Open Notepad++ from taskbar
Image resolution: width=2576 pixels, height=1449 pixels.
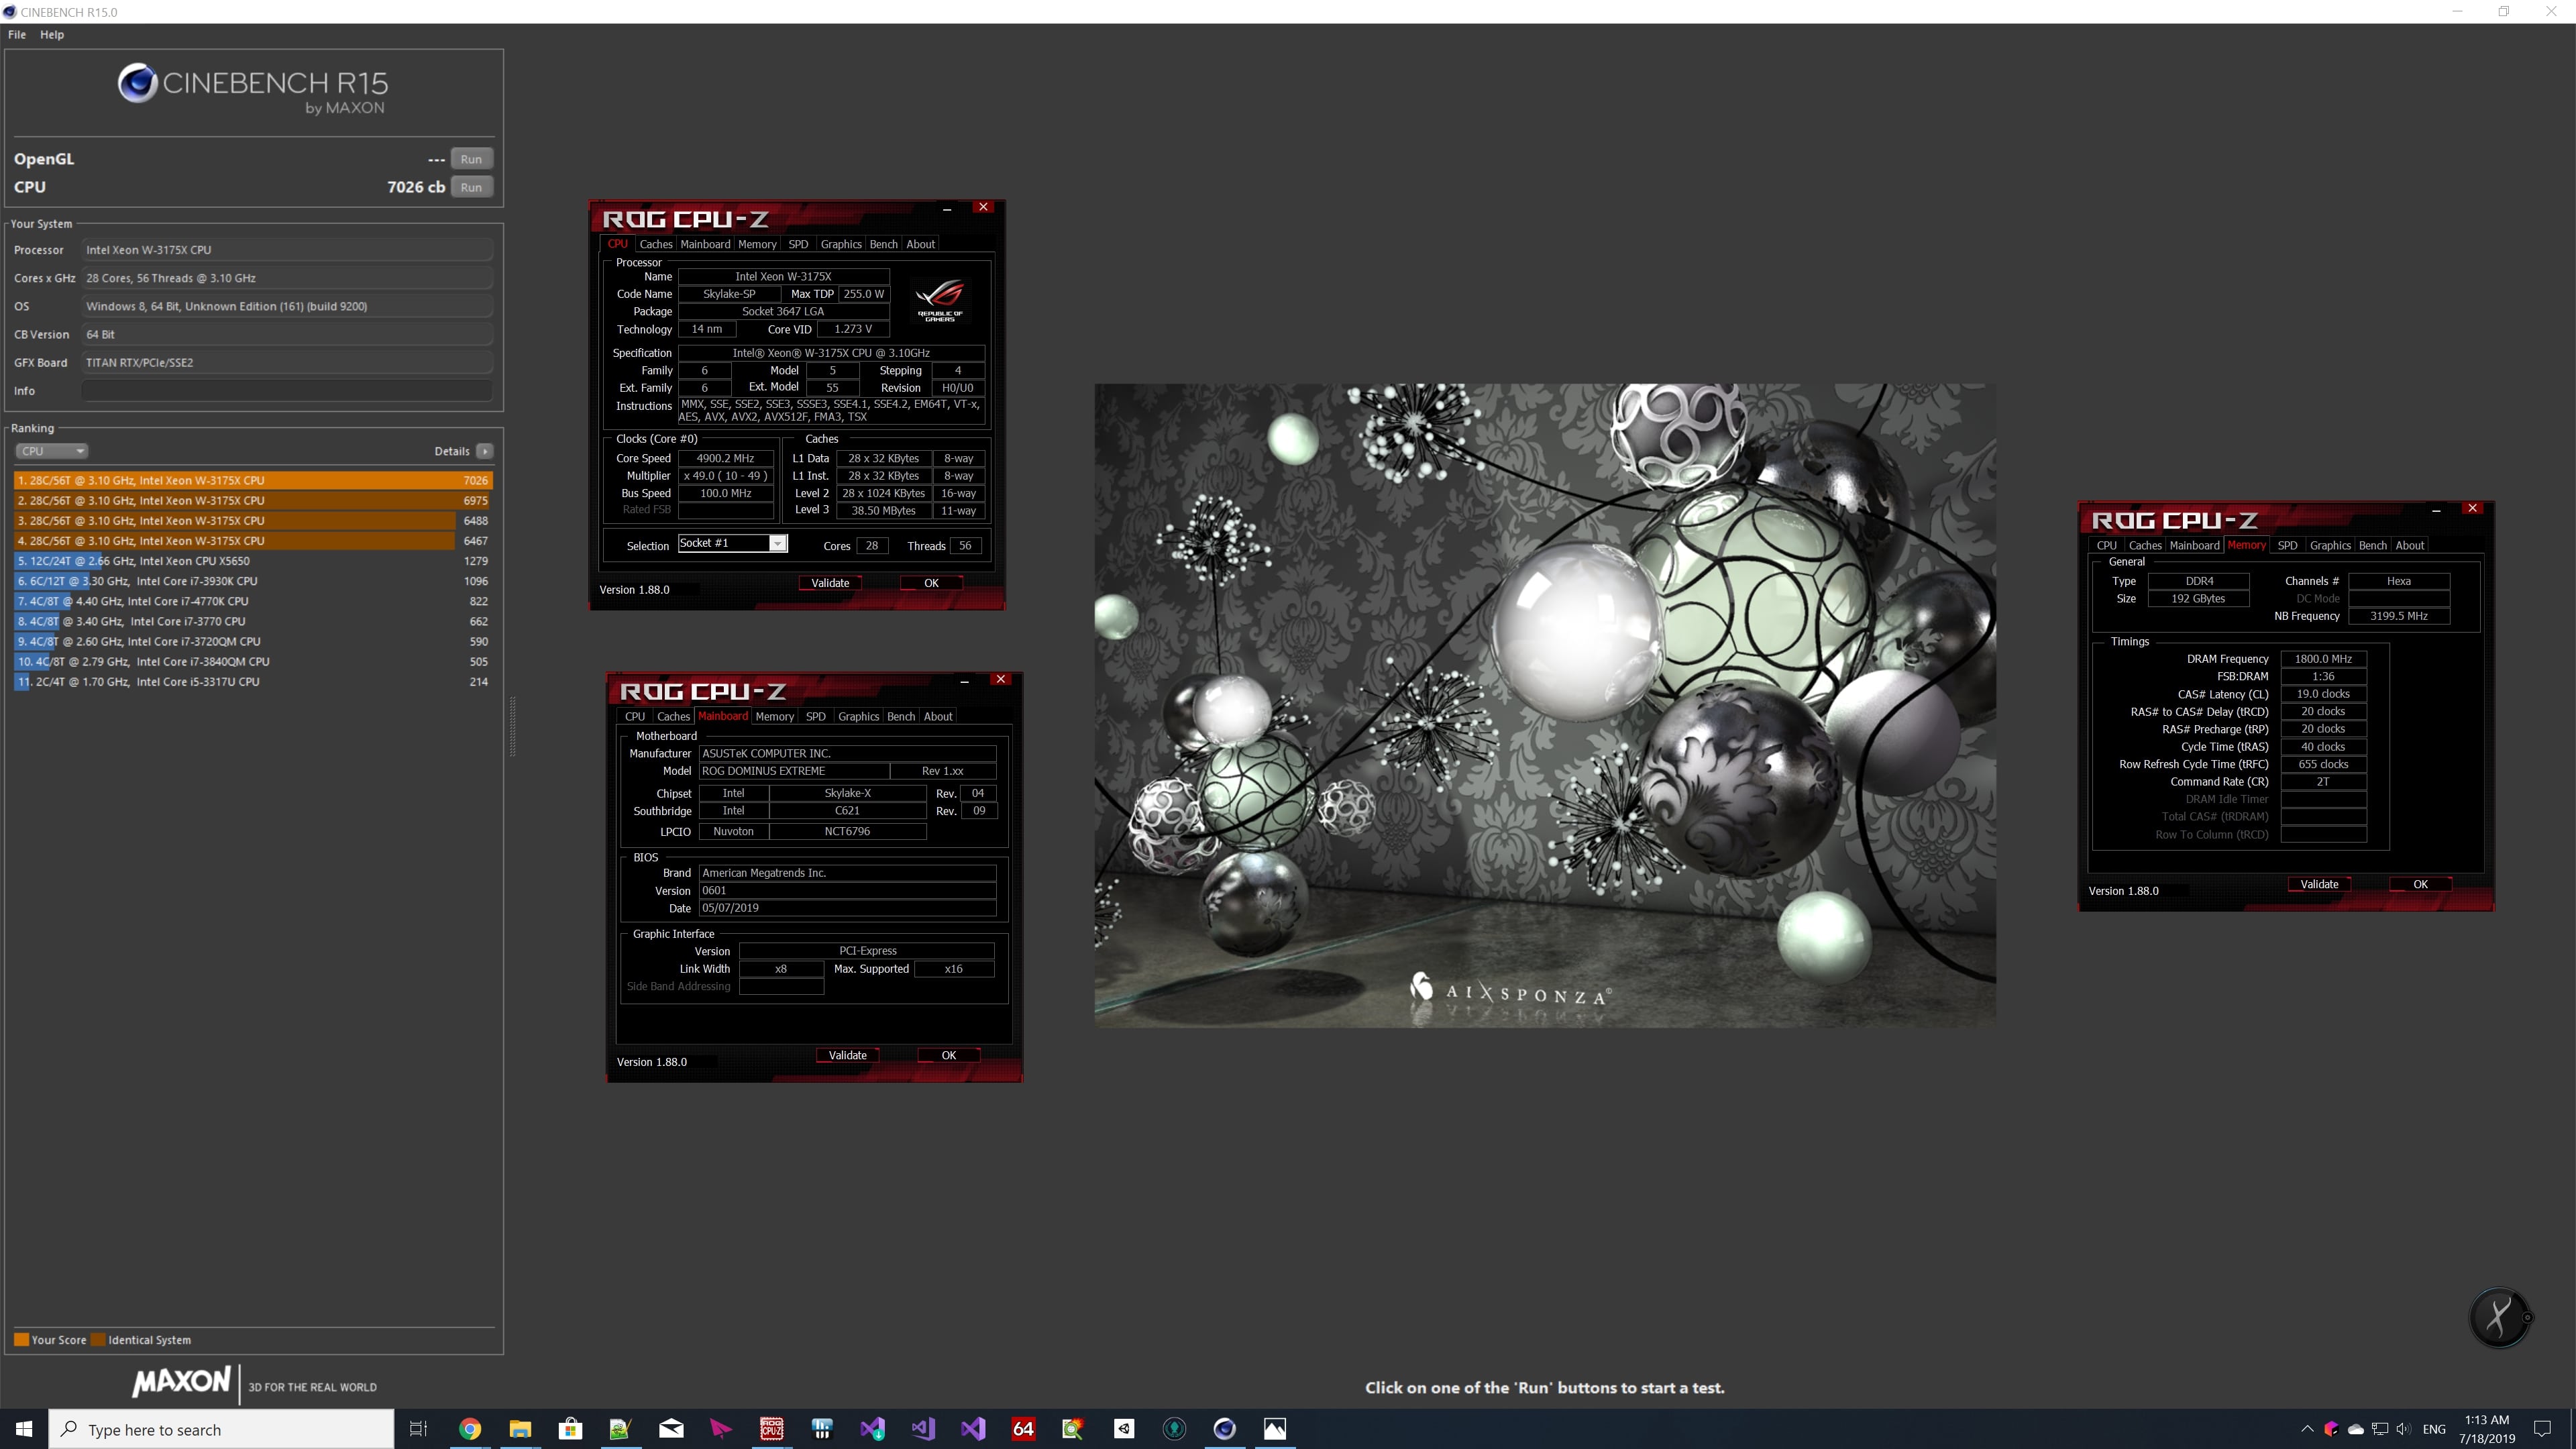[x=620, y=1429]
